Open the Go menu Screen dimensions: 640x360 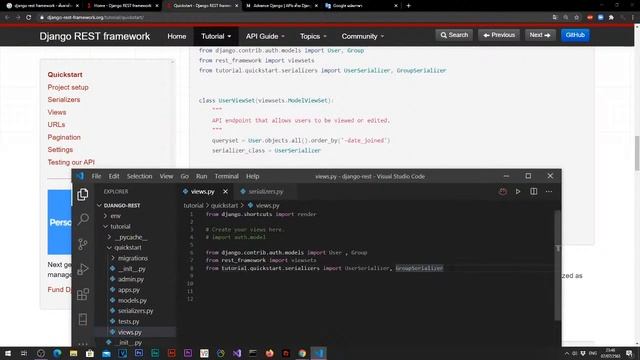184,176
